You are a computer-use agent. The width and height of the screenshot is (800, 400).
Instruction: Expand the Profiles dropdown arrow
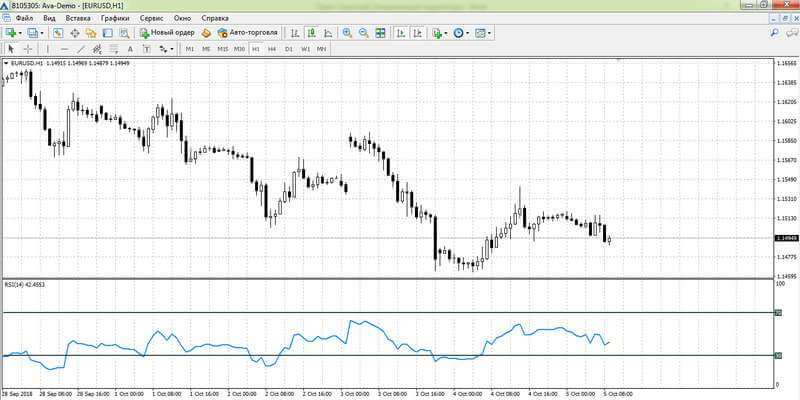pos(42,33)
